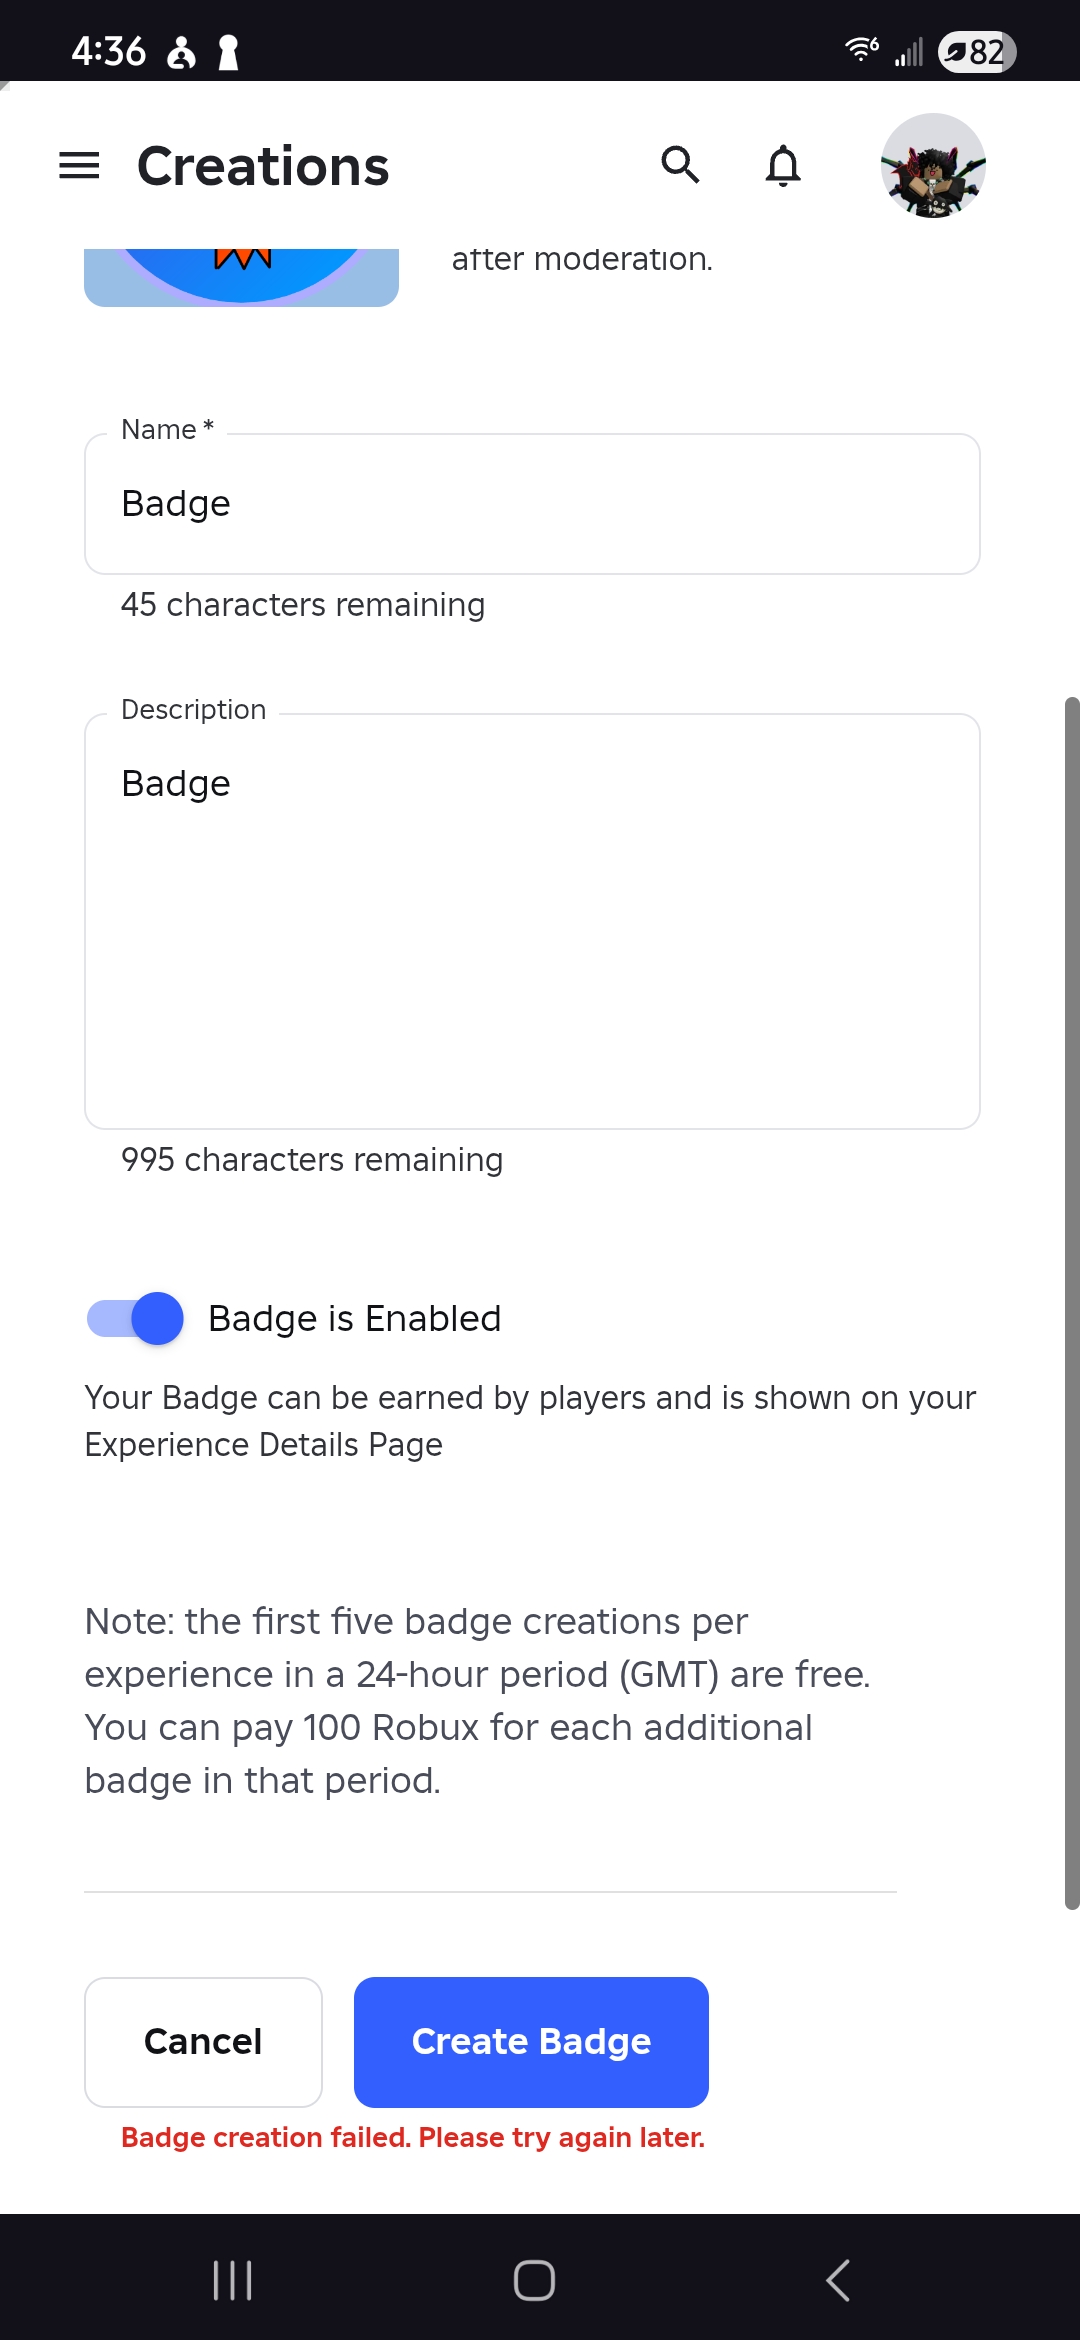Open the notifications bell
The image size is (1080, 2340).
click(x=783, y=166)
